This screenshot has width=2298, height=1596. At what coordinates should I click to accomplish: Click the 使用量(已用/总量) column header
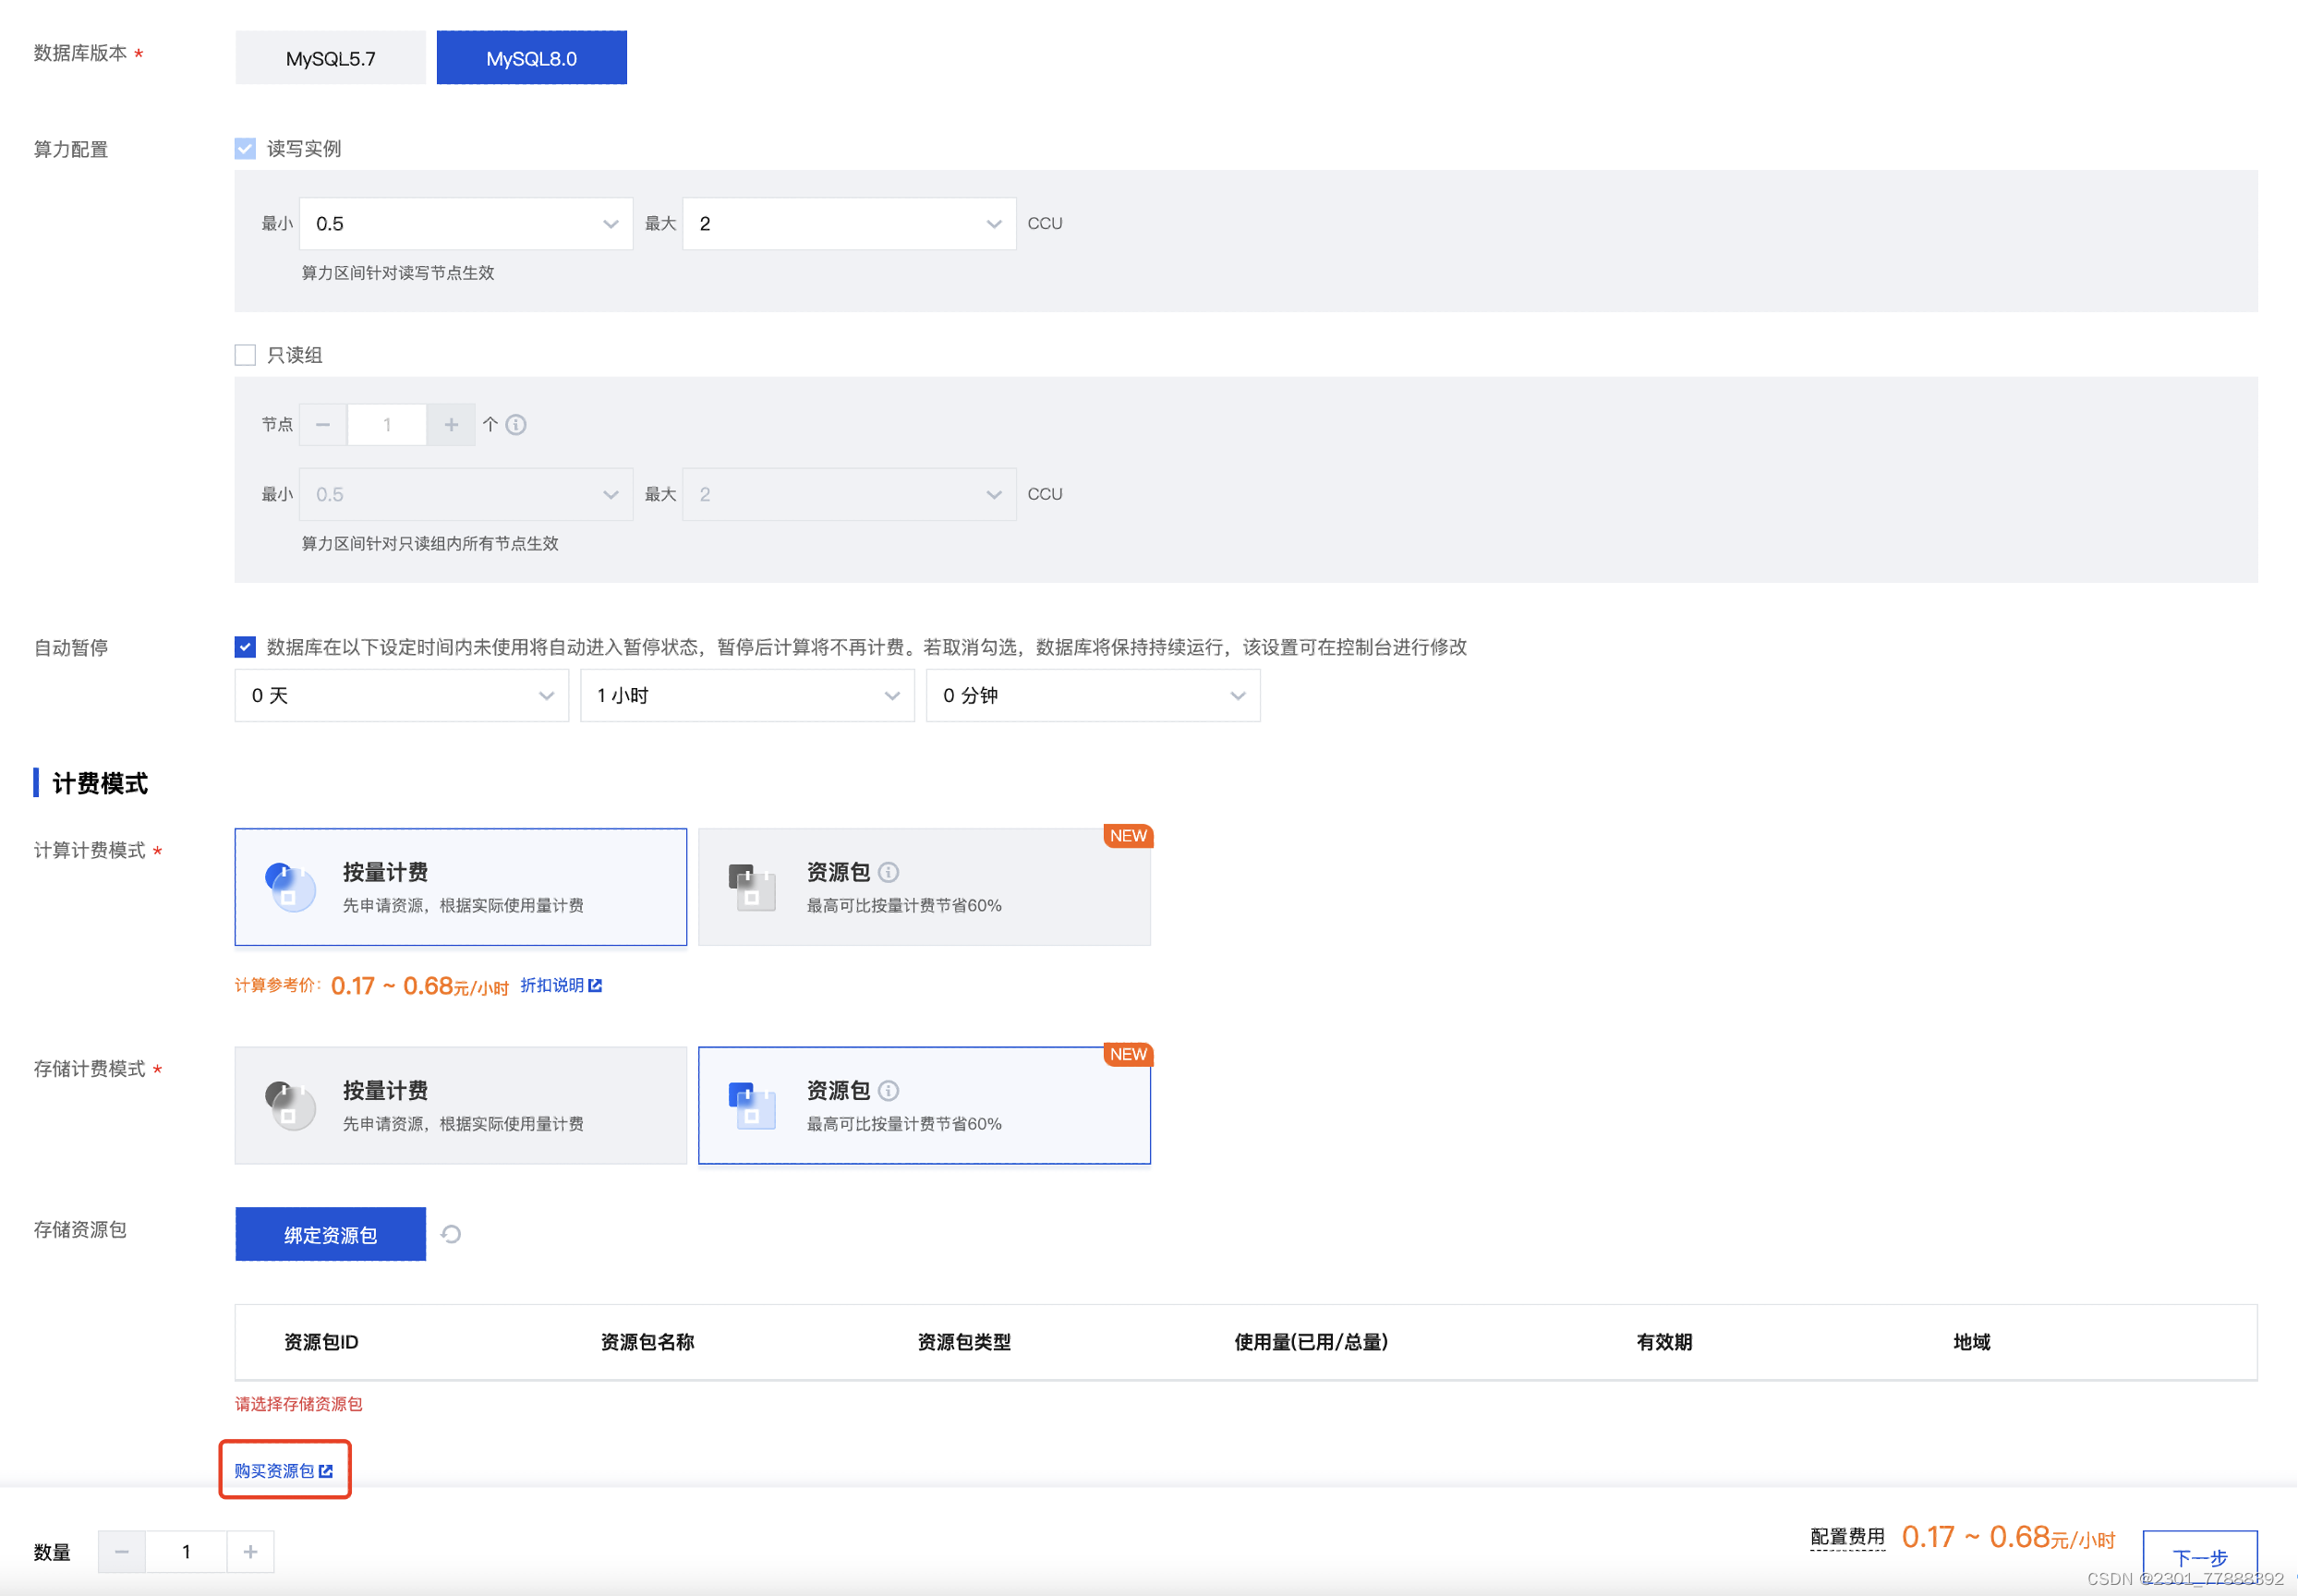[x=1311, y=1343]
